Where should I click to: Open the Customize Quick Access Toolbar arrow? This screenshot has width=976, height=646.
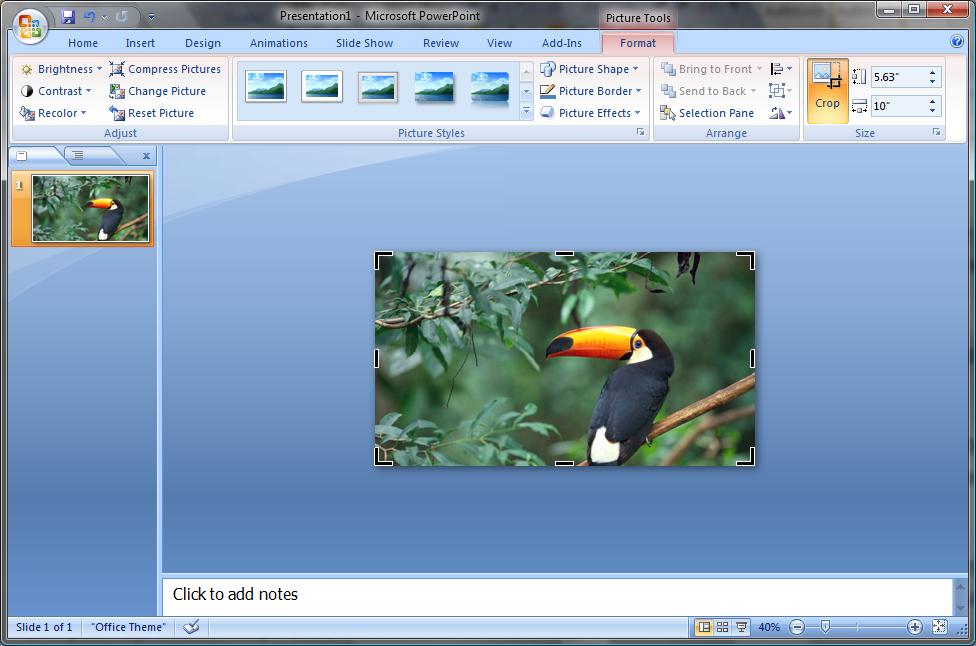pyautogui.click(x=151, y=17)
